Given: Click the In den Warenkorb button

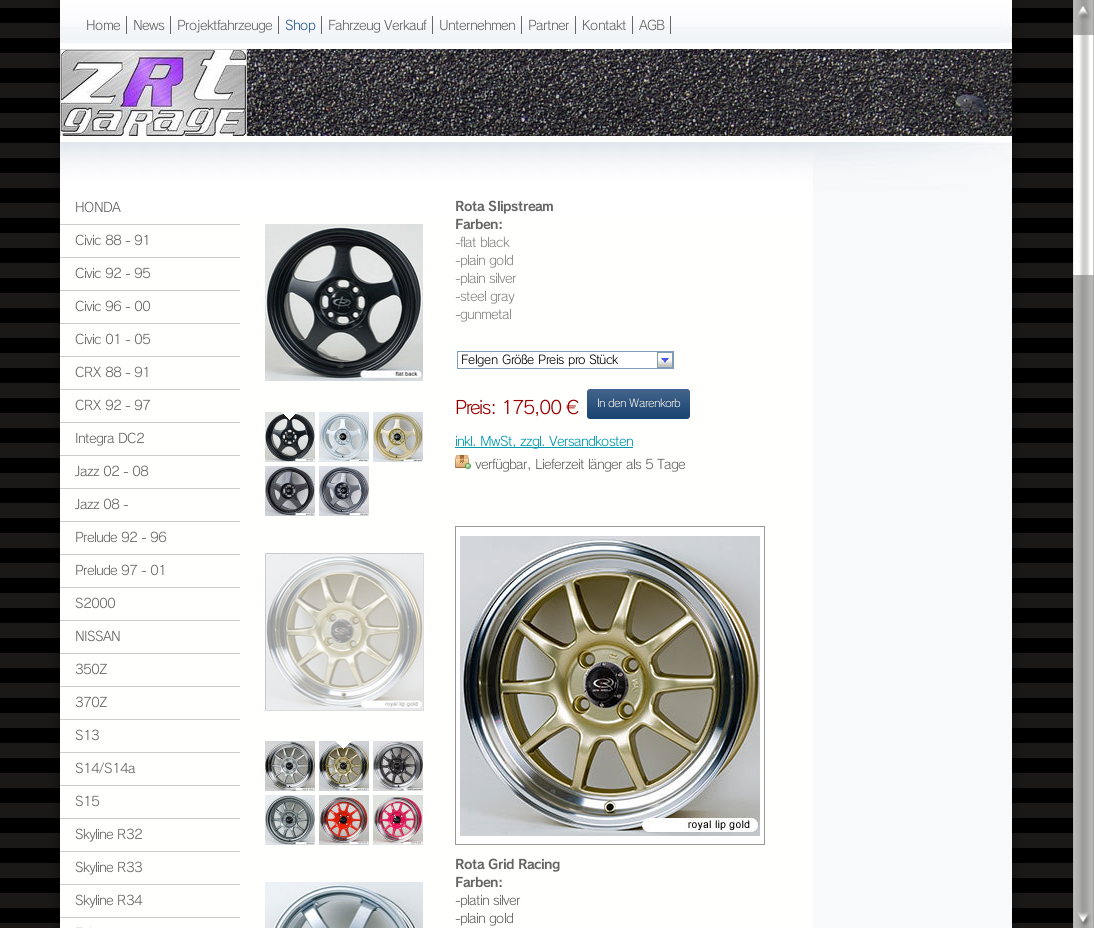Looking at the screenshot, I should click(638, 404).
